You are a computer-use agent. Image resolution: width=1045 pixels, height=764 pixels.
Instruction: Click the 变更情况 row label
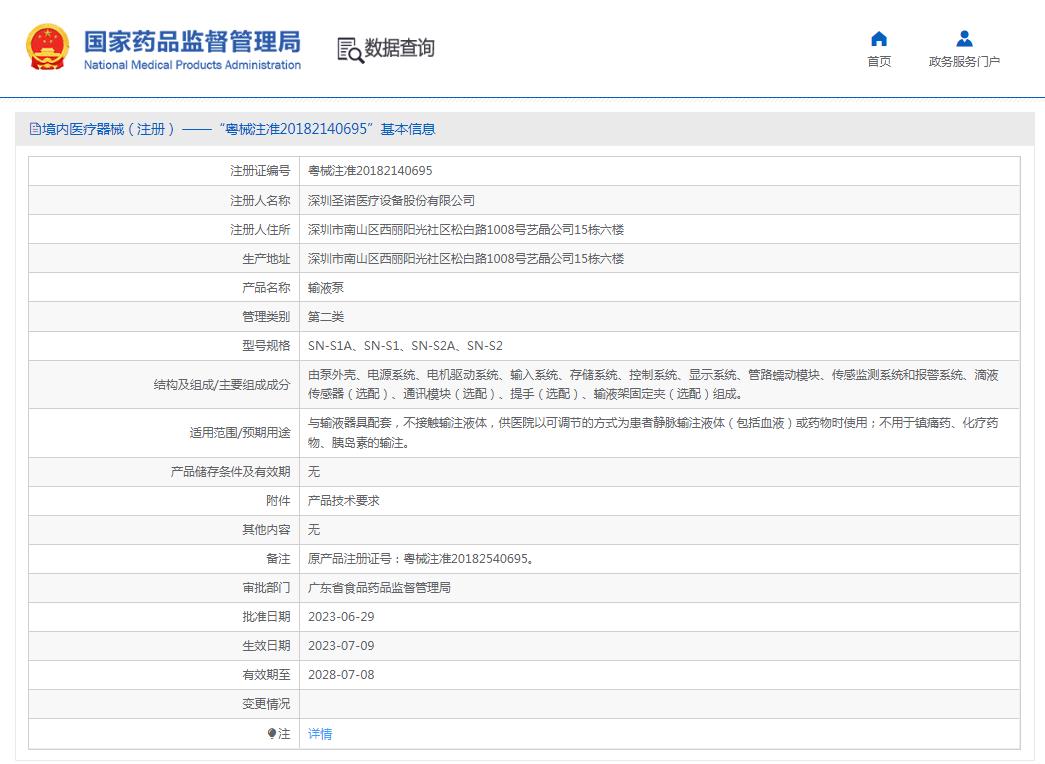(x=266, y=703)
